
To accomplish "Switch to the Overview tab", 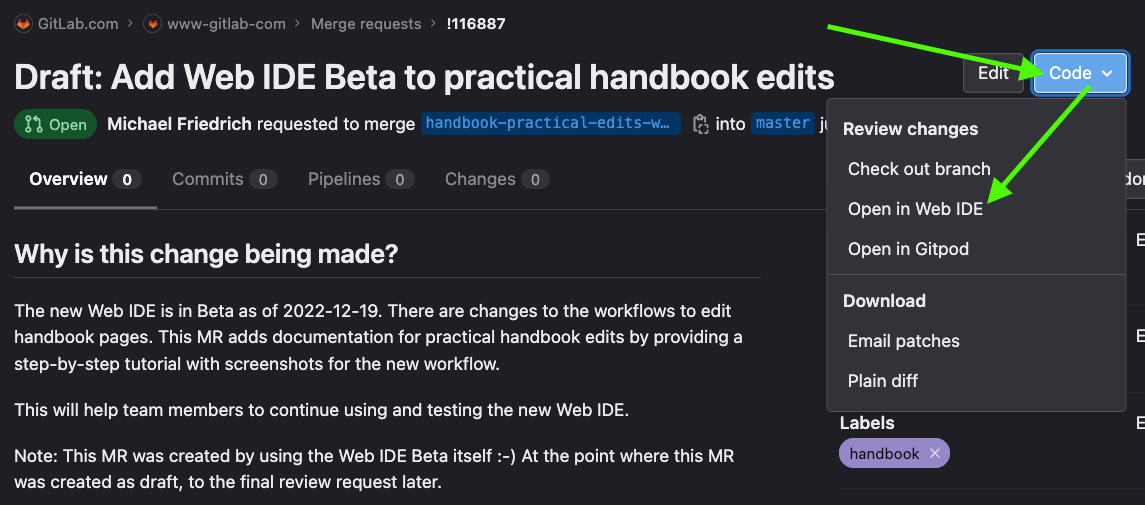I will coord(85,179).
